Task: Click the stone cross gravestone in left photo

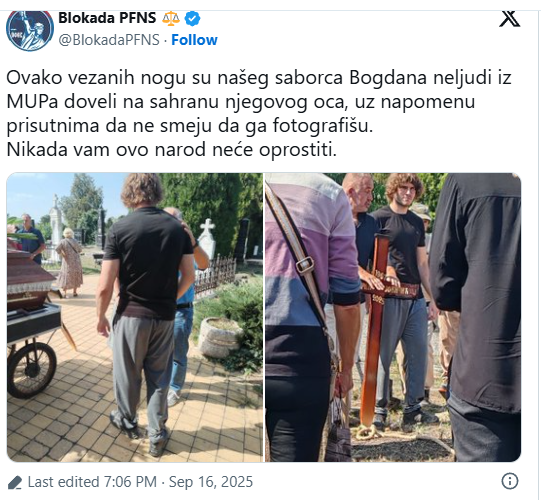Action: [207, 238]
